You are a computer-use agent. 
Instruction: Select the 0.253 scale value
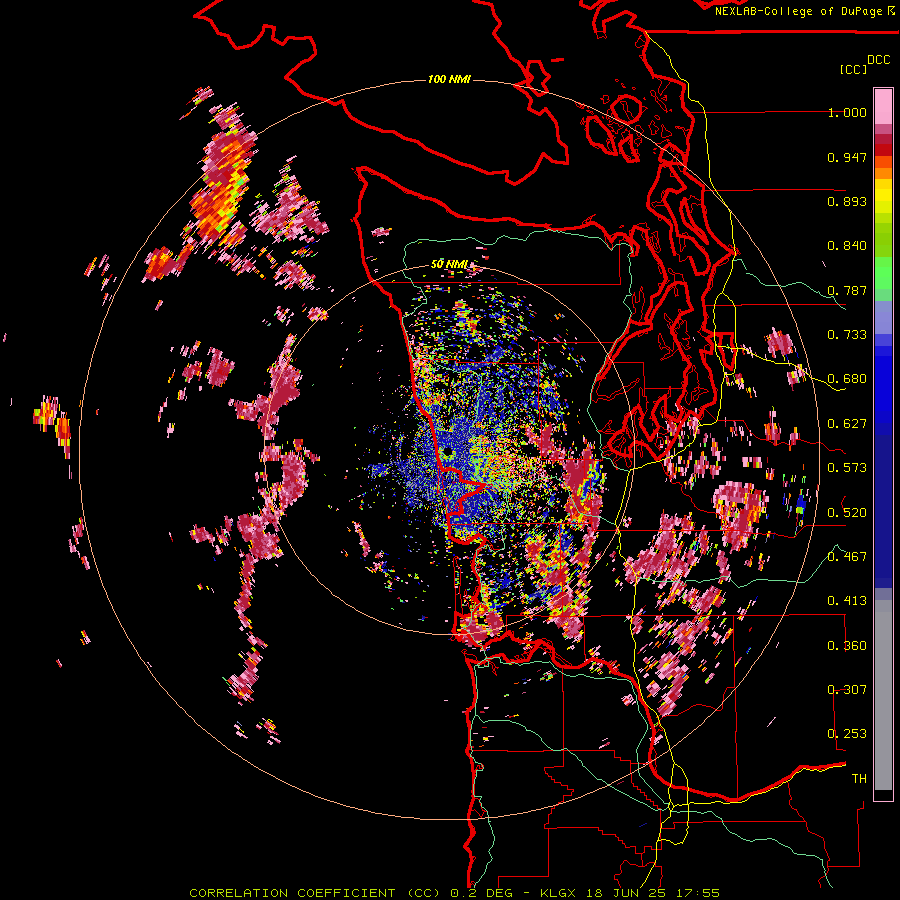(x=847, y=734)
